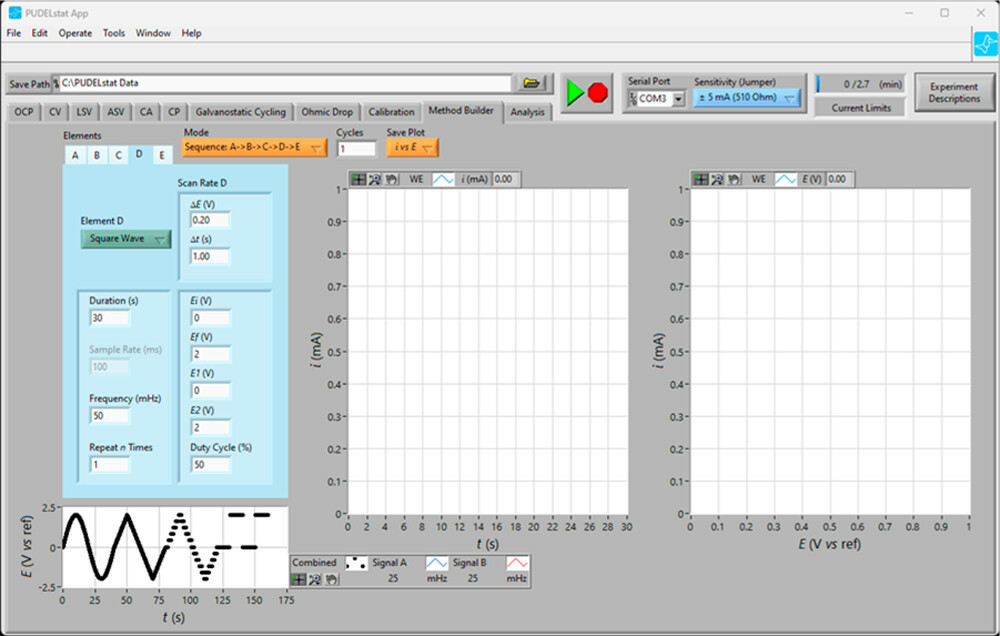The image size is (1000, 636).
Task: Click the experiment time progress bar
Action: point(860,84)
